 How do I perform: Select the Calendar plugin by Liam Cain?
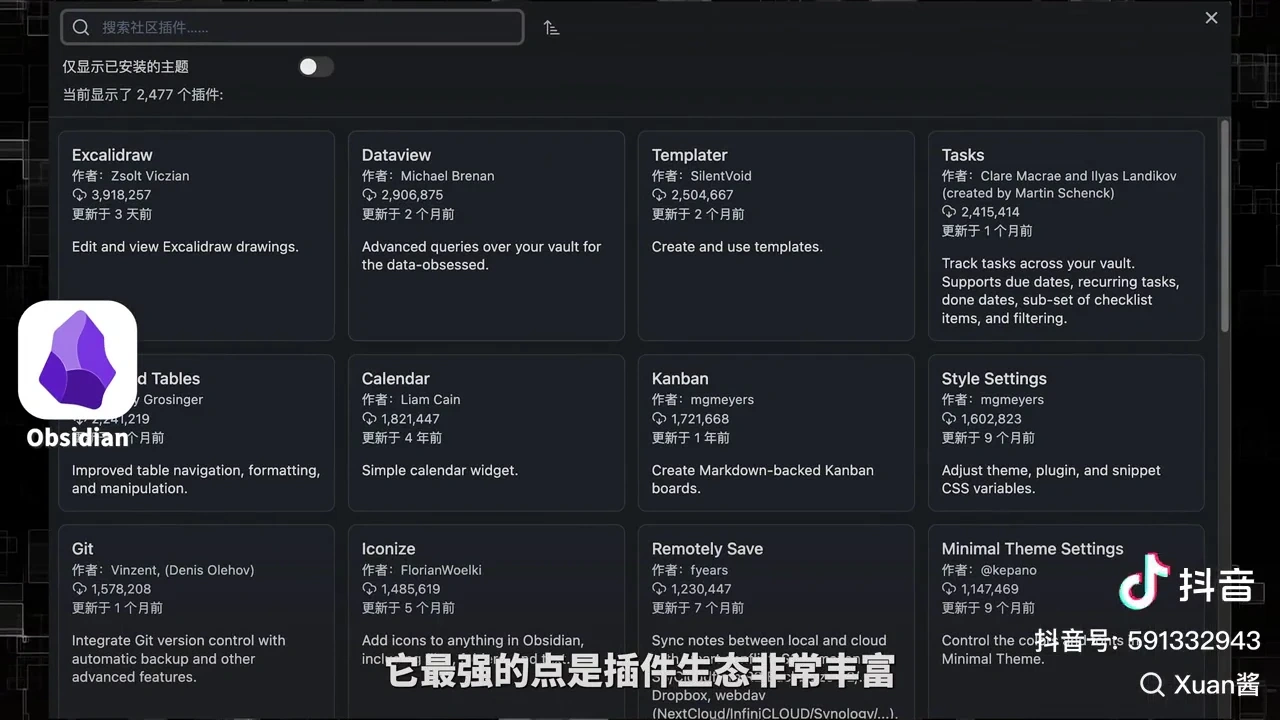[x=486, y=433]
